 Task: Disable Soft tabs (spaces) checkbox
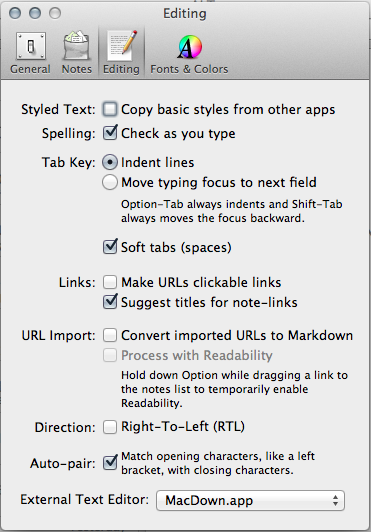point(110,247)
